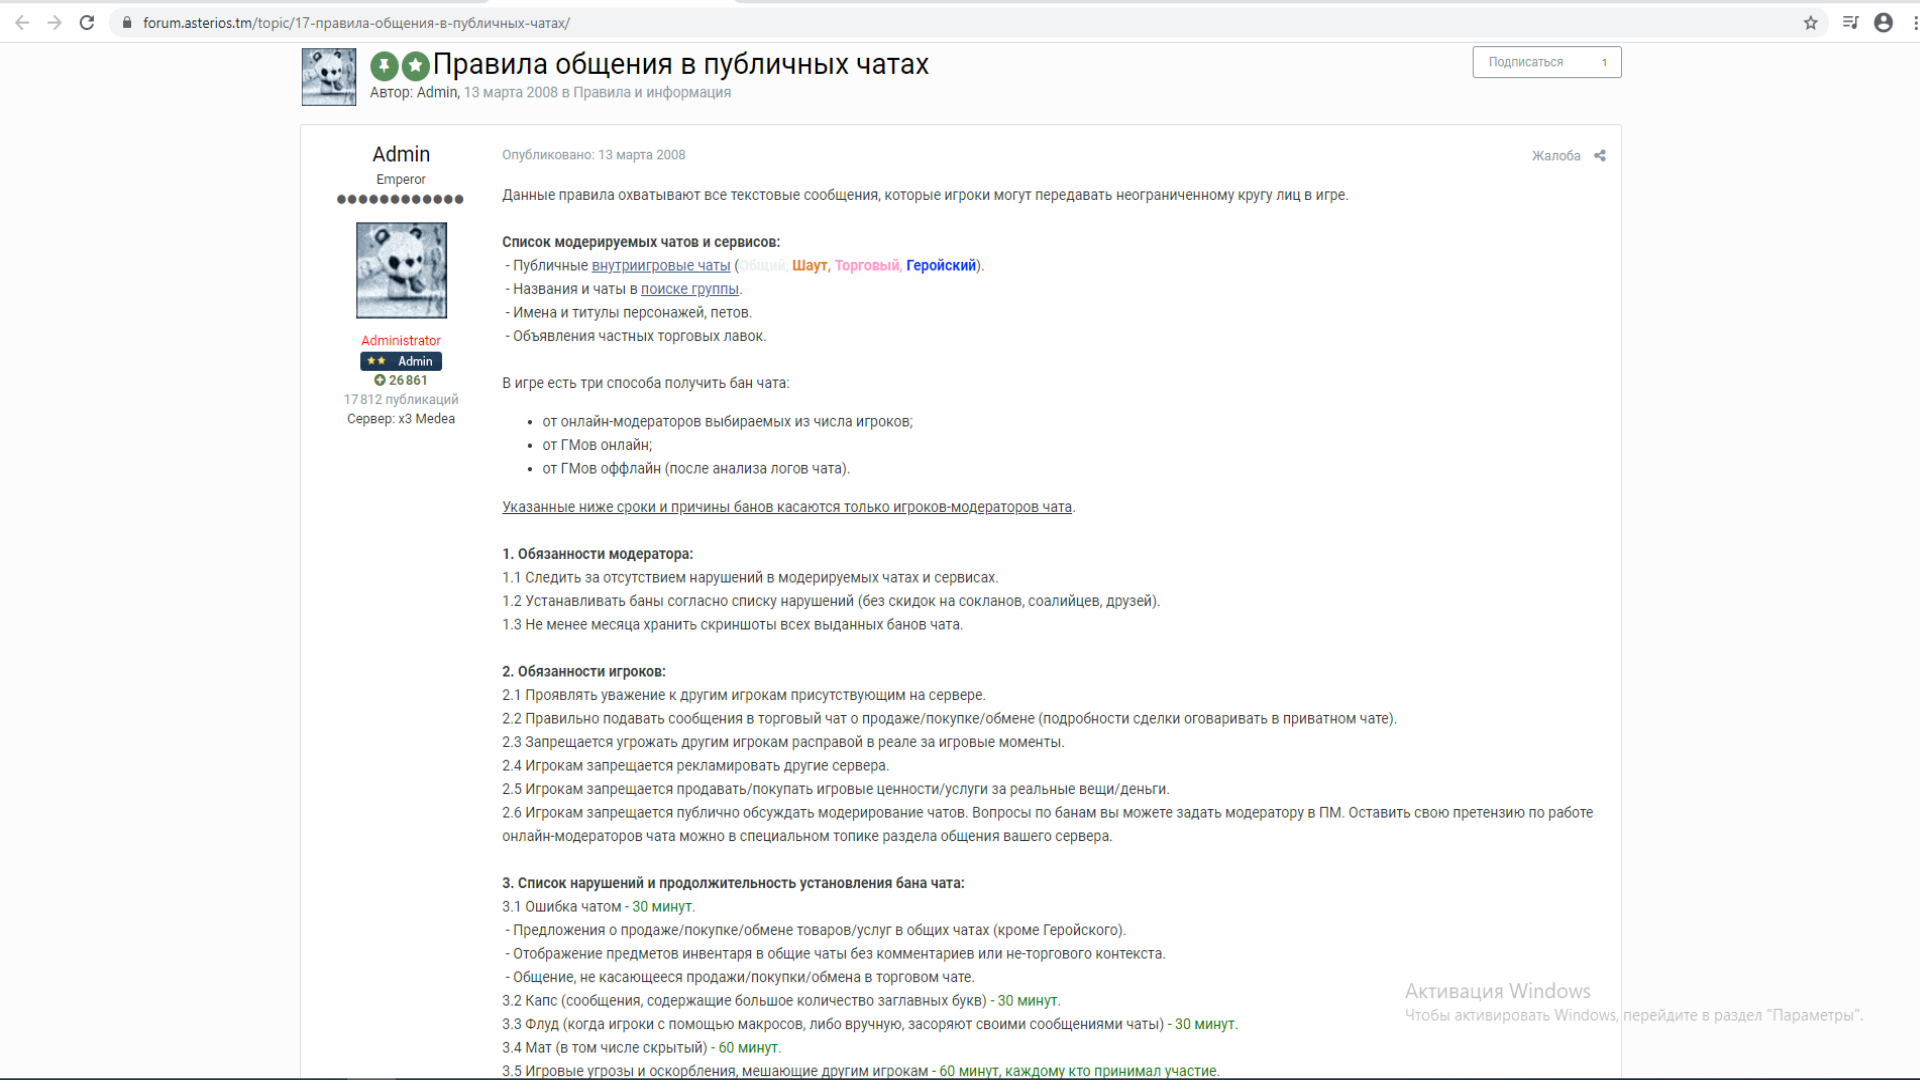The width and height of the screenshot is (1920, 1080).
Task: Click the Admin username heading in post
Action: point(401,154)
